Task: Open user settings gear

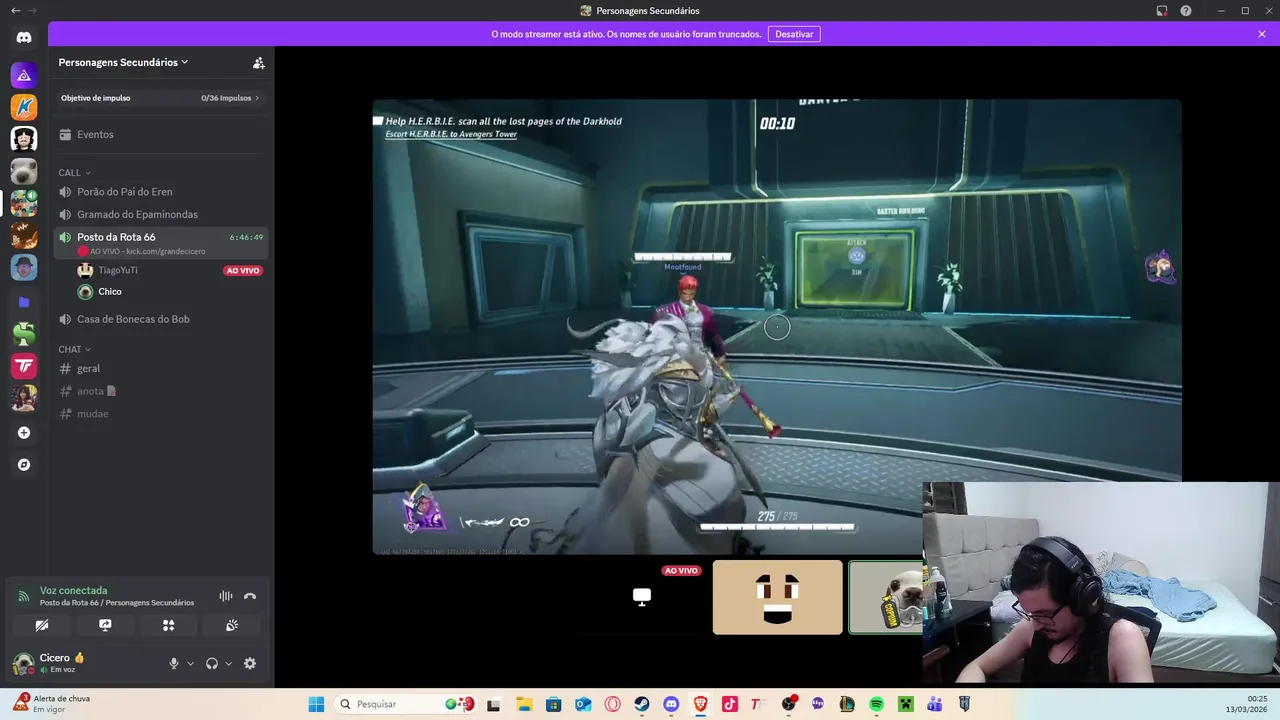Action: coord(250,663)
